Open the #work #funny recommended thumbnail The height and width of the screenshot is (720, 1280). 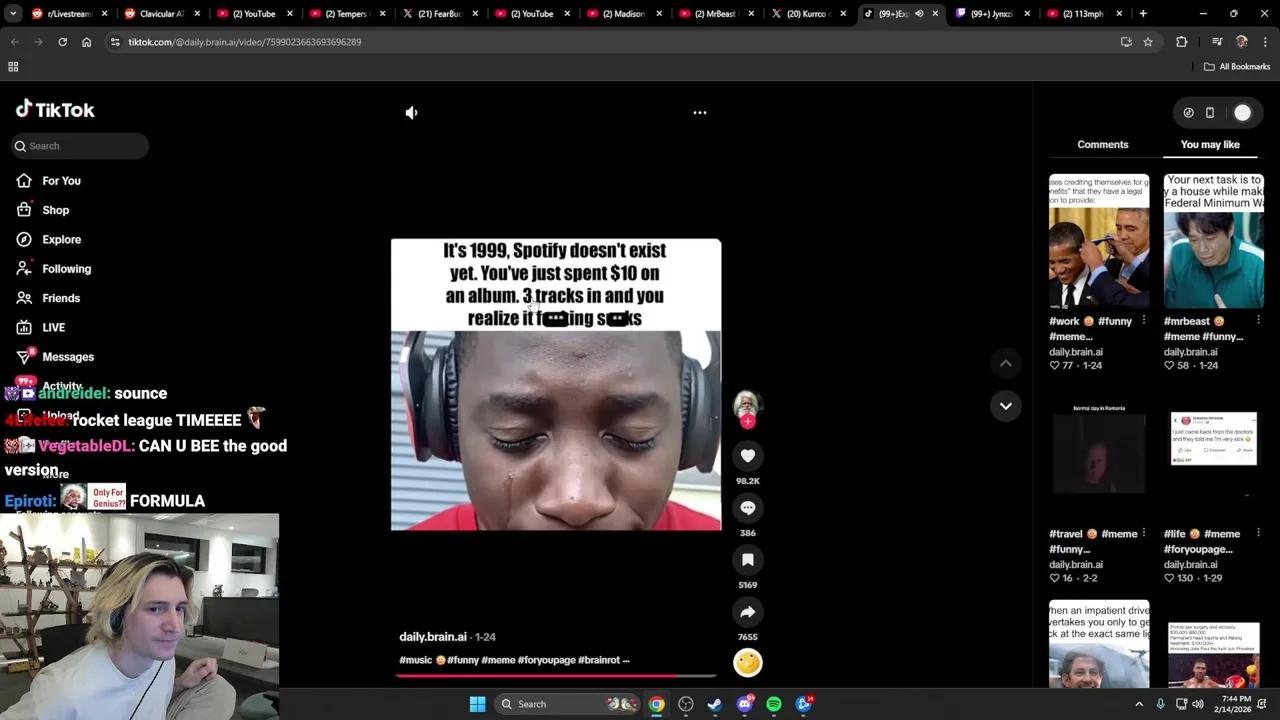[1099, 241]
